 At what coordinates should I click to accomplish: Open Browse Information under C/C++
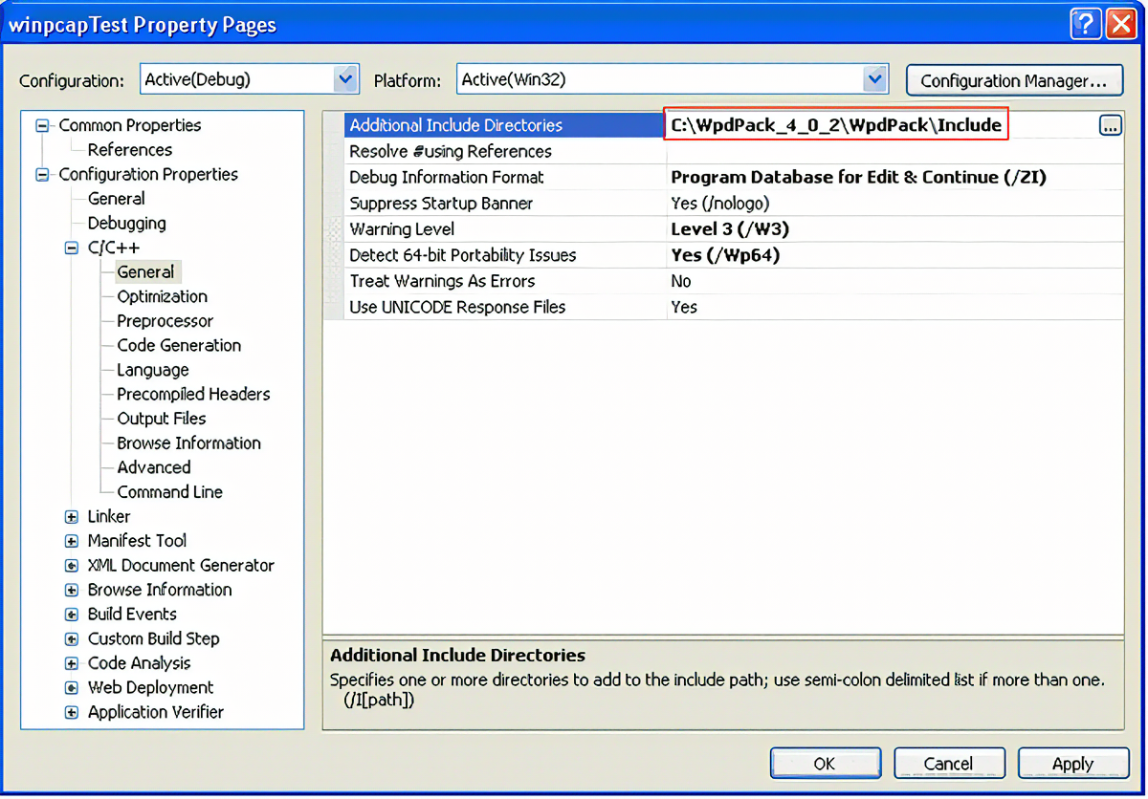(x=188, y=443)
